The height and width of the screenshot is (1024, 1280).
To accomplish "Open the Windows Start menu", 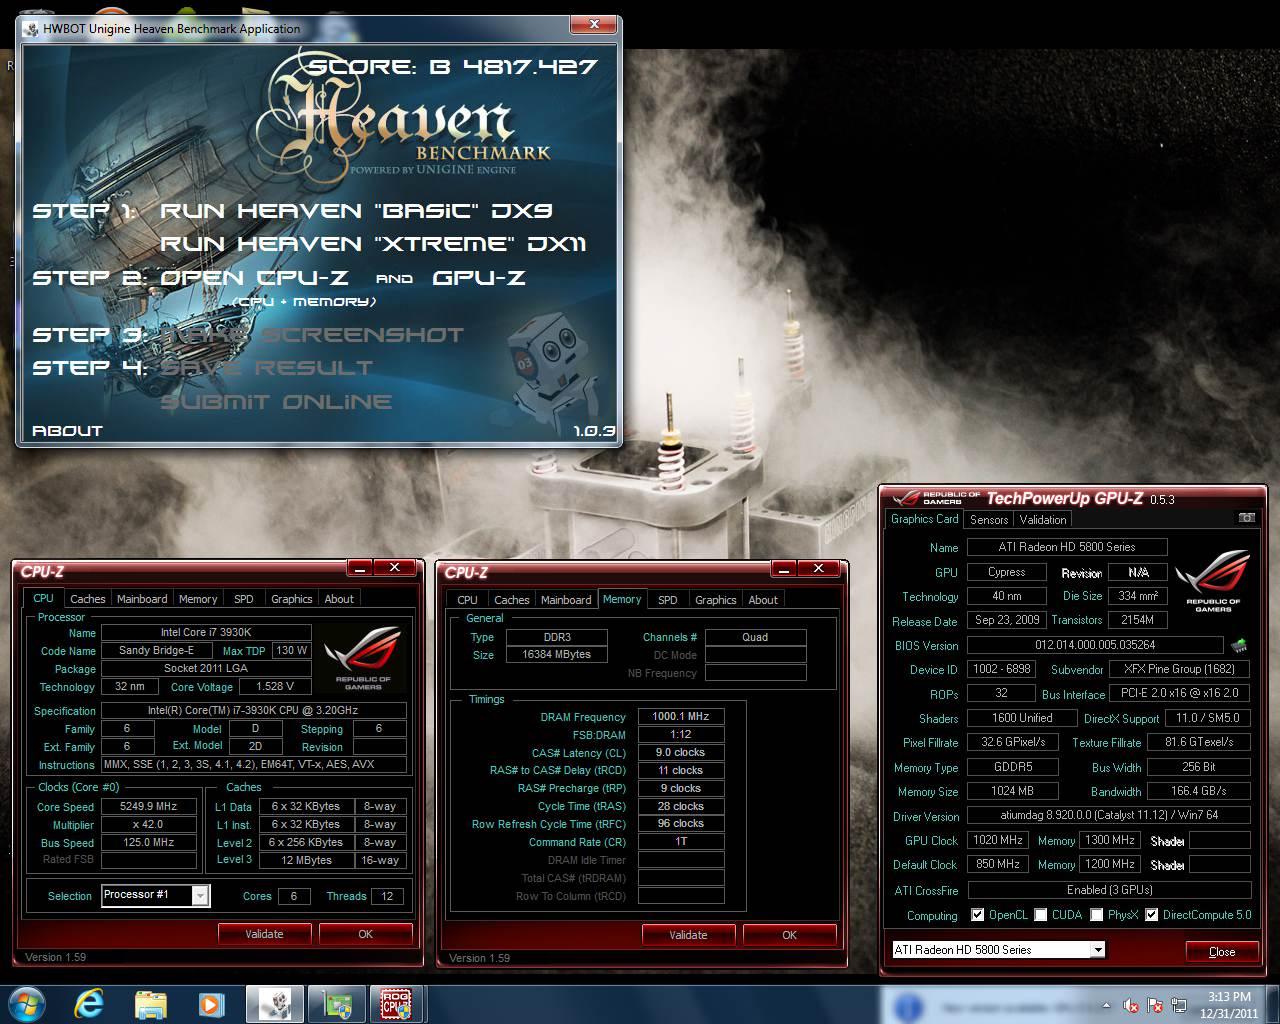I will (x=26, y=1004).
